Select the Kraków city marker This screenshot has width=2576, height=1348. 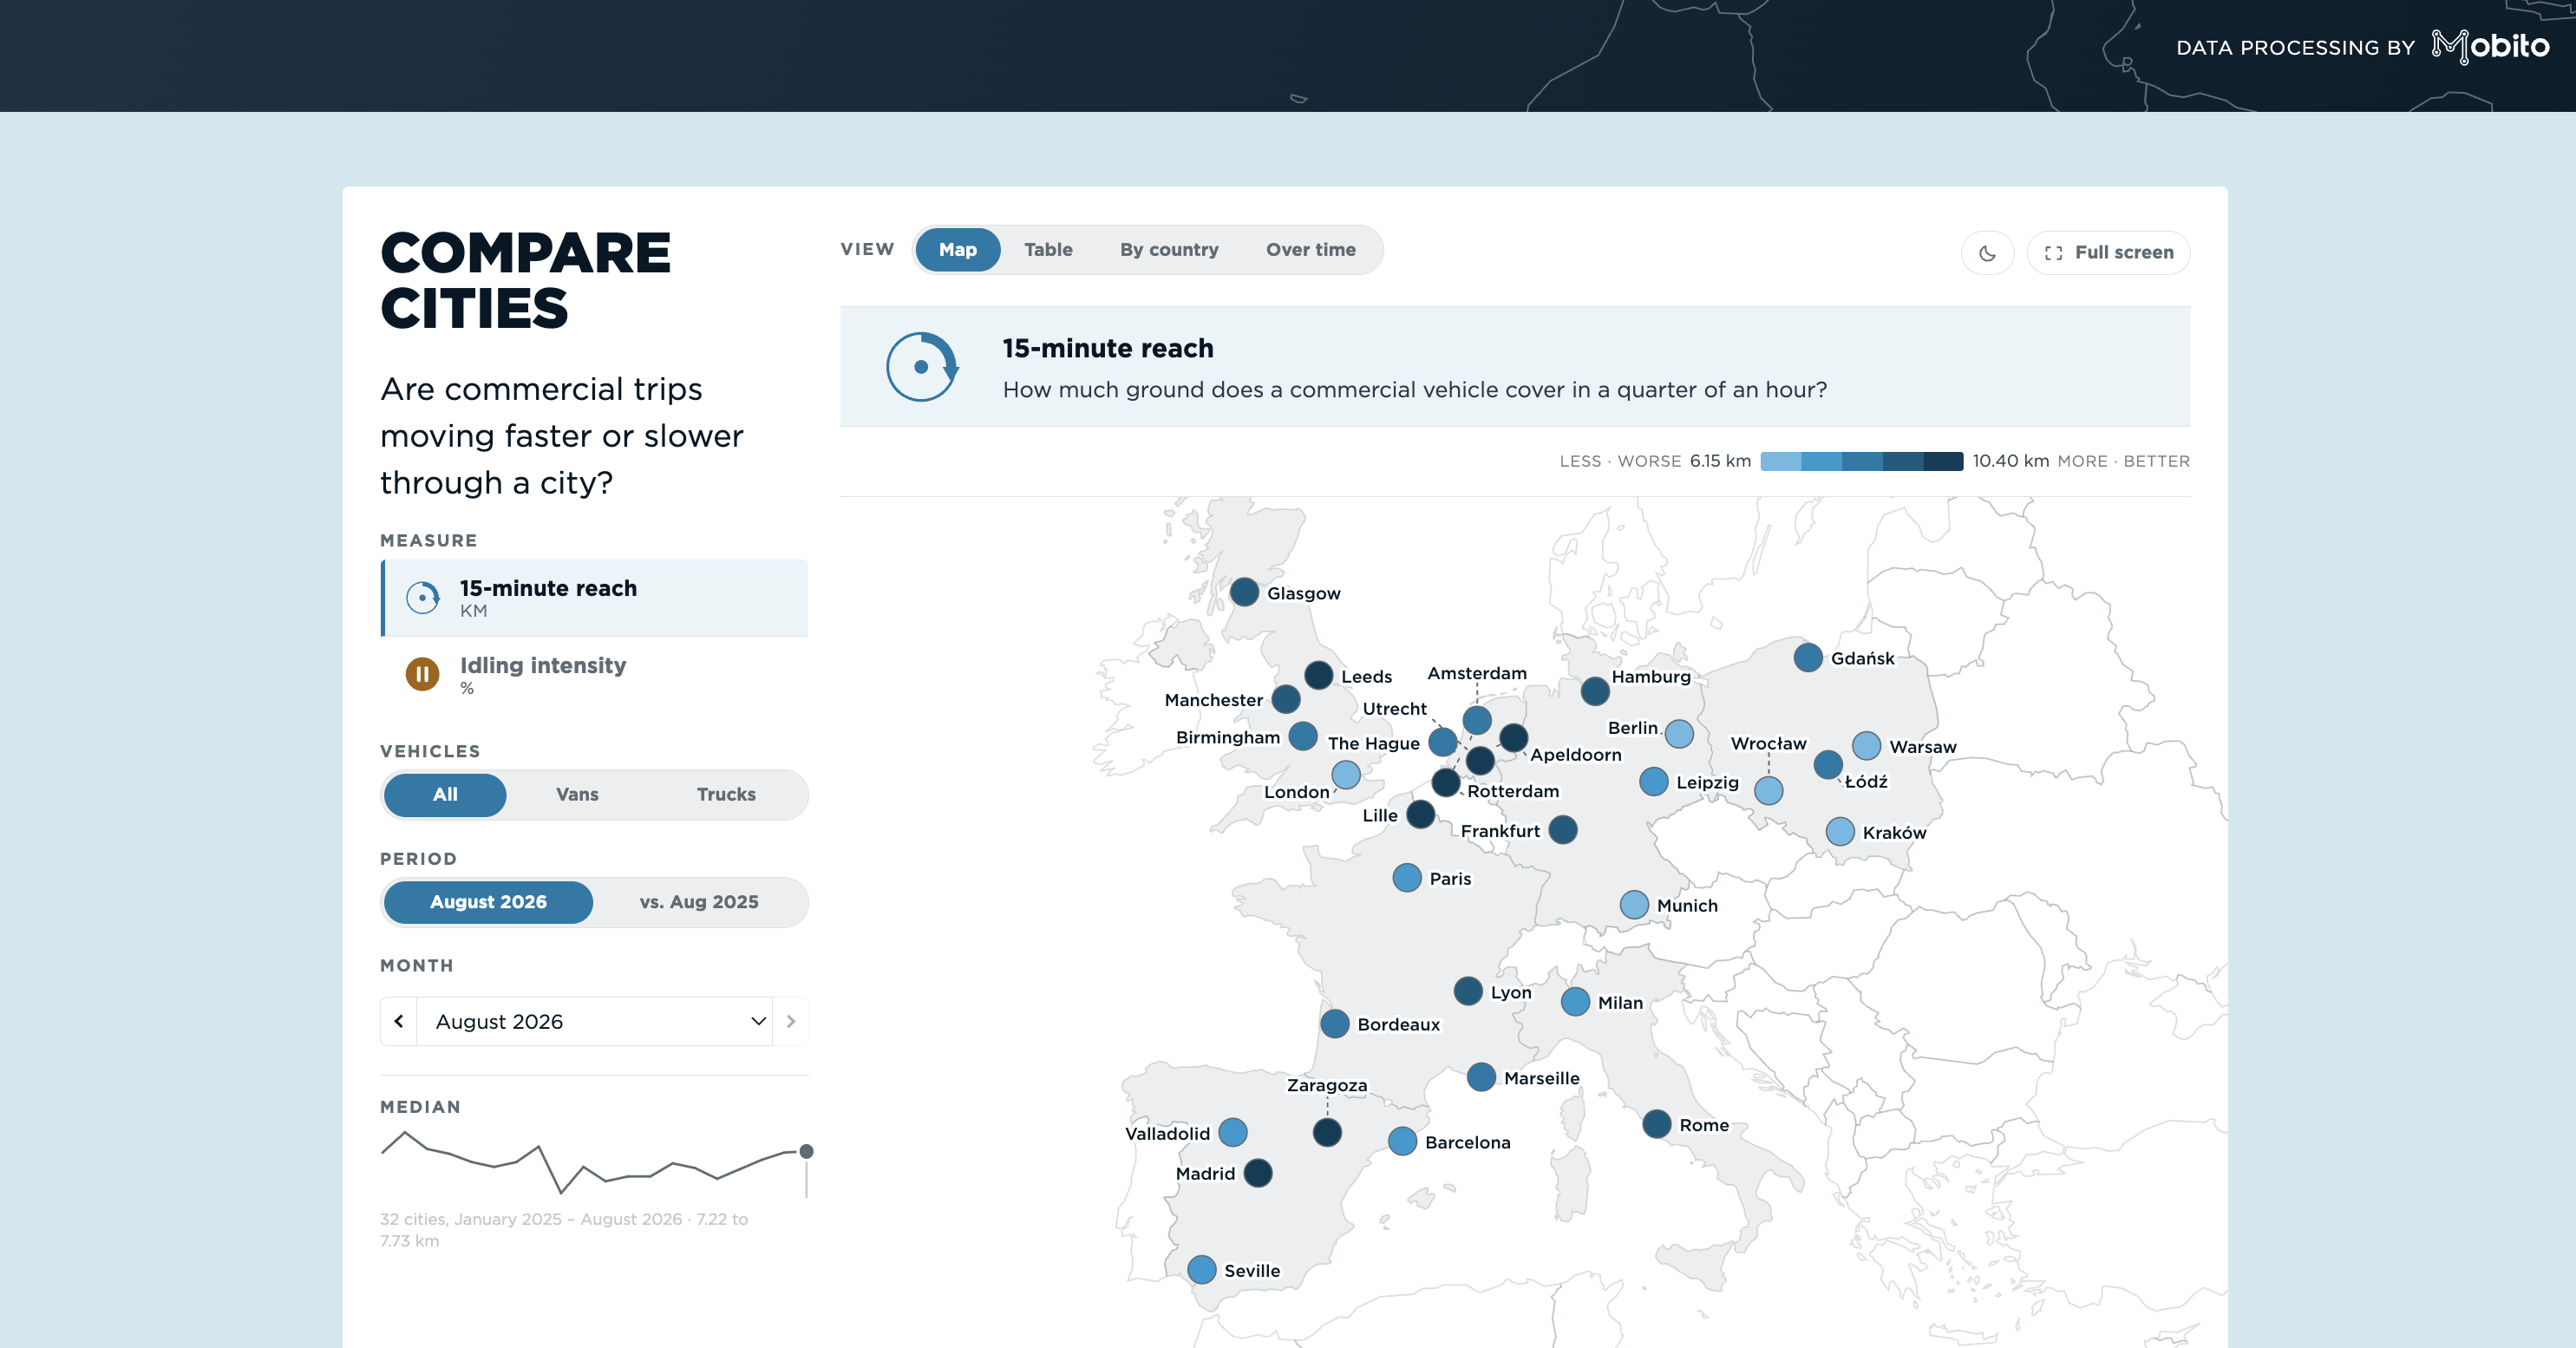(x=1840, y=832)
